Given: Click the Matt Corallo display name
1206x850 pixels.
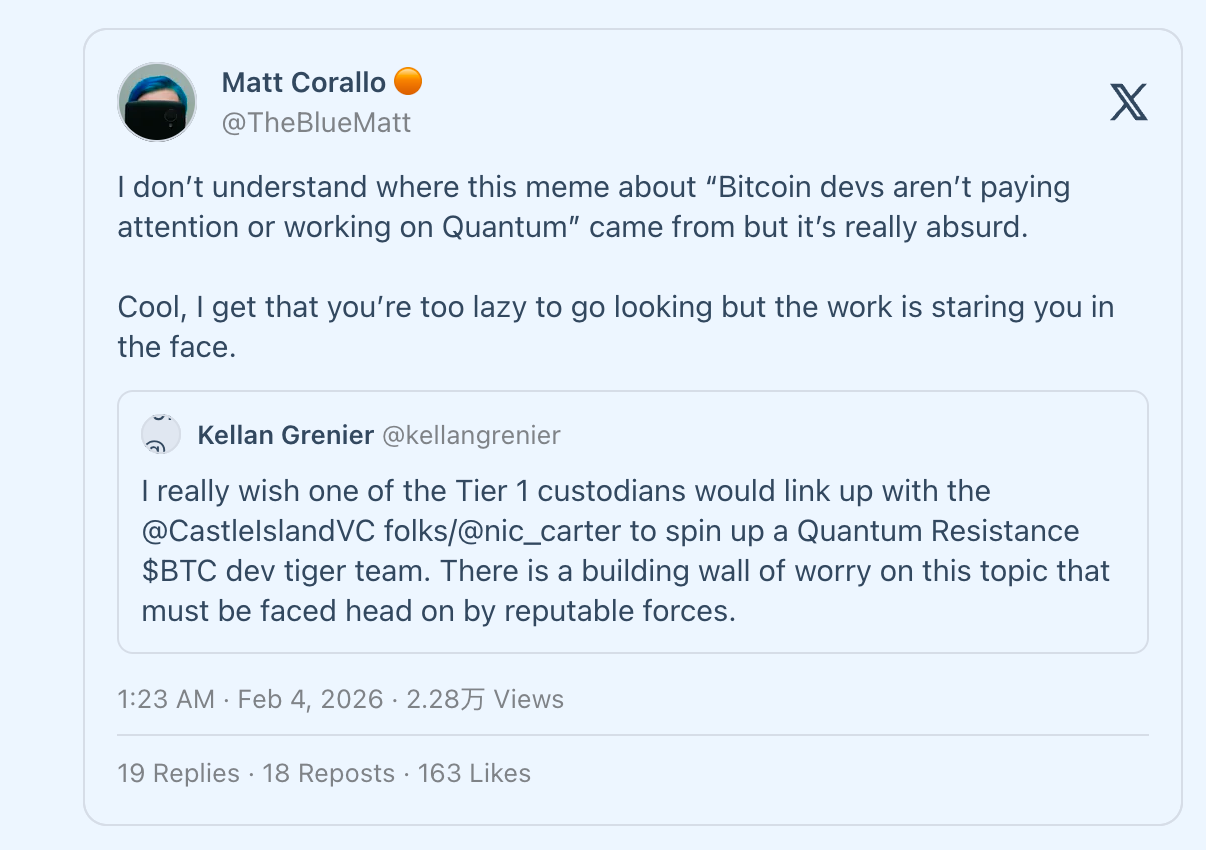Looking at the screenshot, I should (304, 82).
